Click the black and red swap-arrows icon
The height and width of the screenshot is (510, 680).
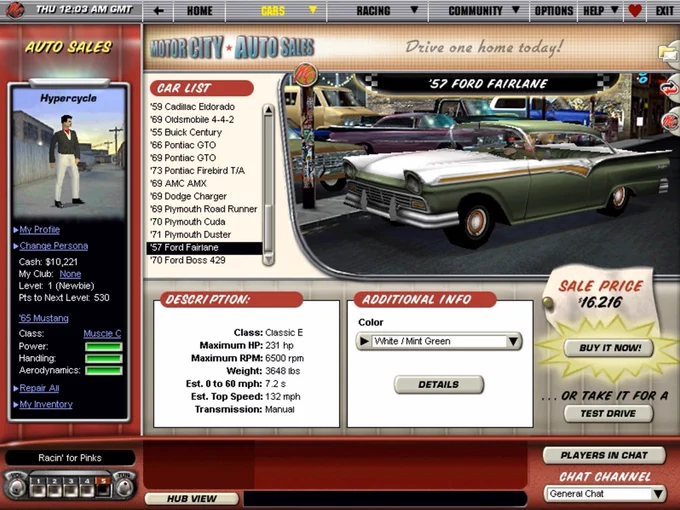[x=669, y=88]
